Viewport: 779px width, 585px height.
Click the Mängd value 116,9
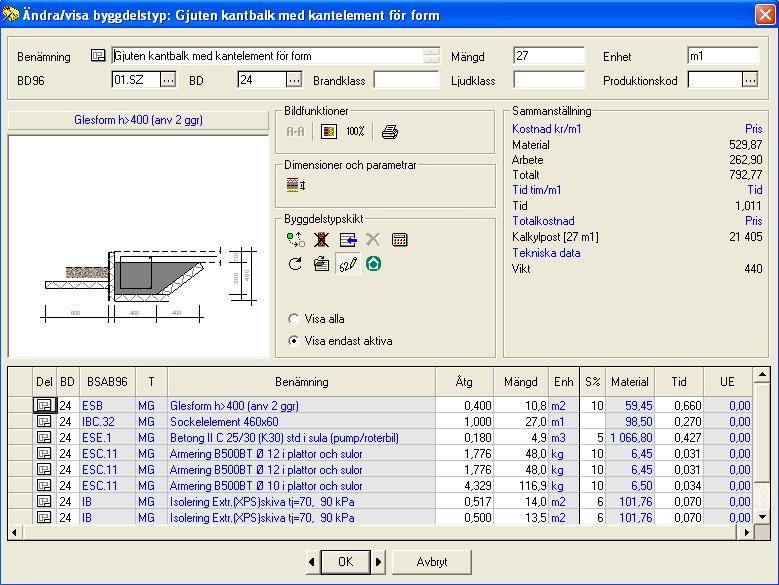point(533,485)
